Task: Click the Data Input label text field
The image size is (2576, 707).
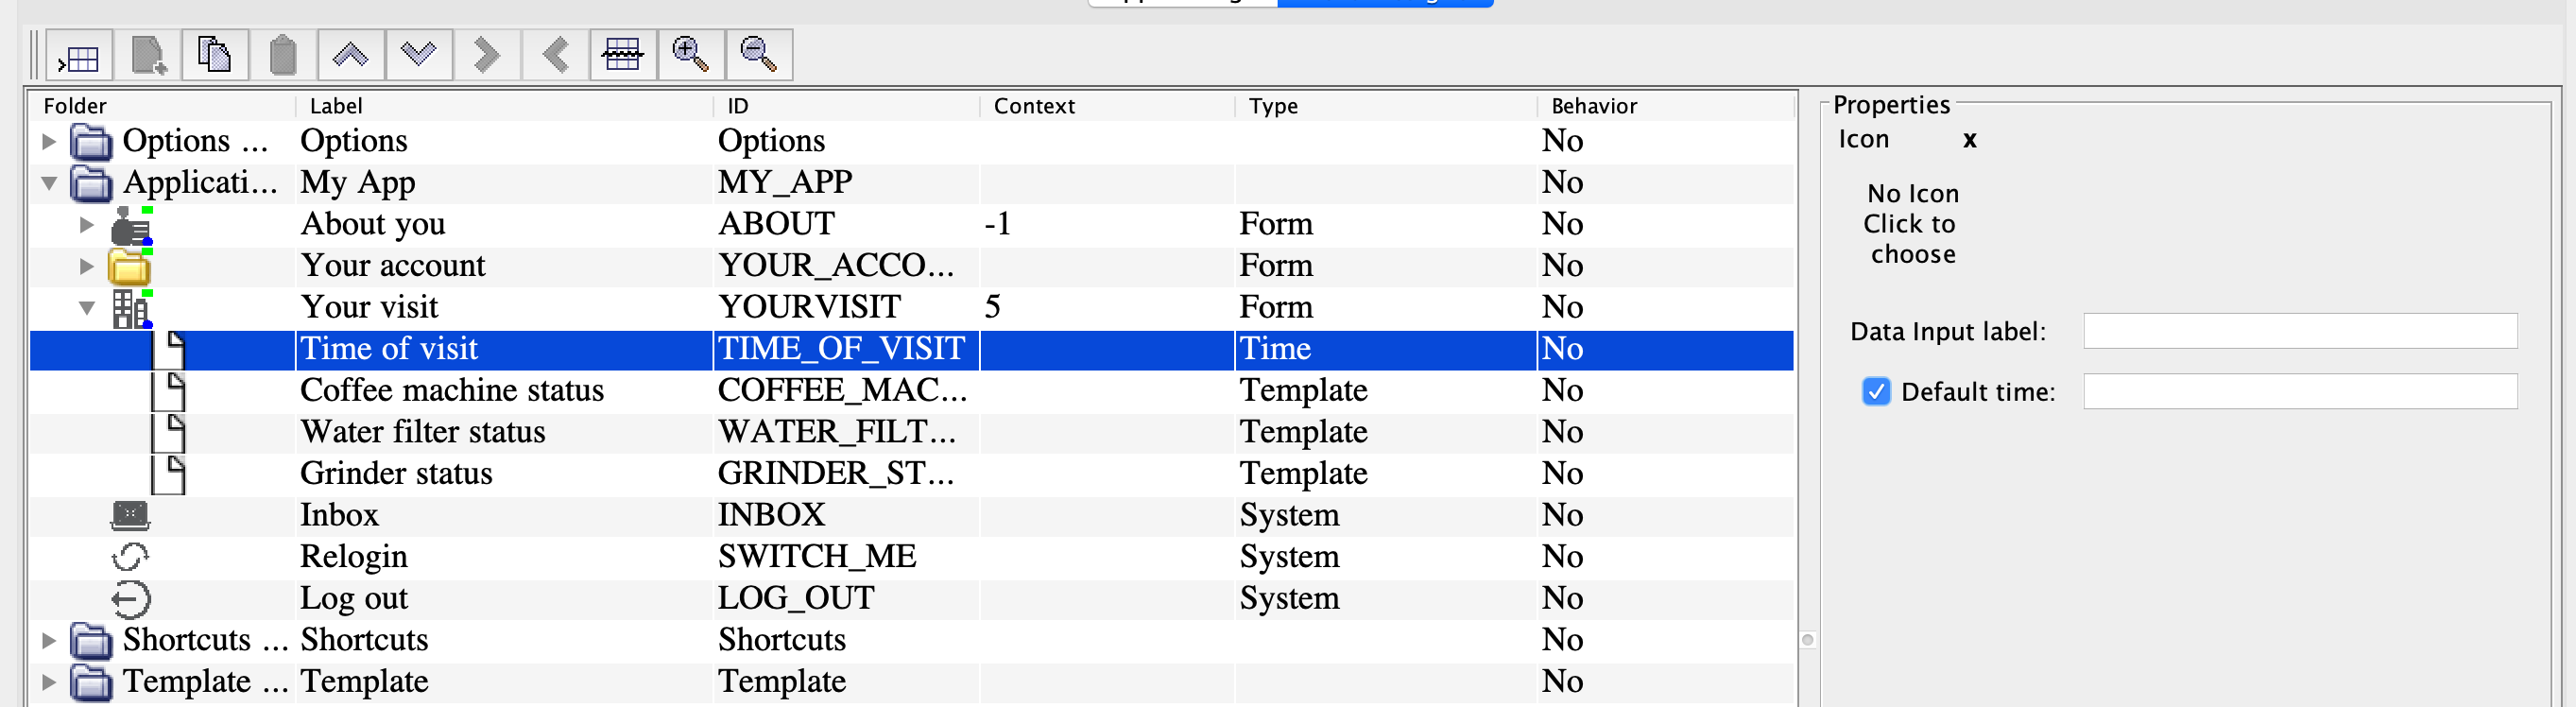Action: click(x=2299, y=332)
